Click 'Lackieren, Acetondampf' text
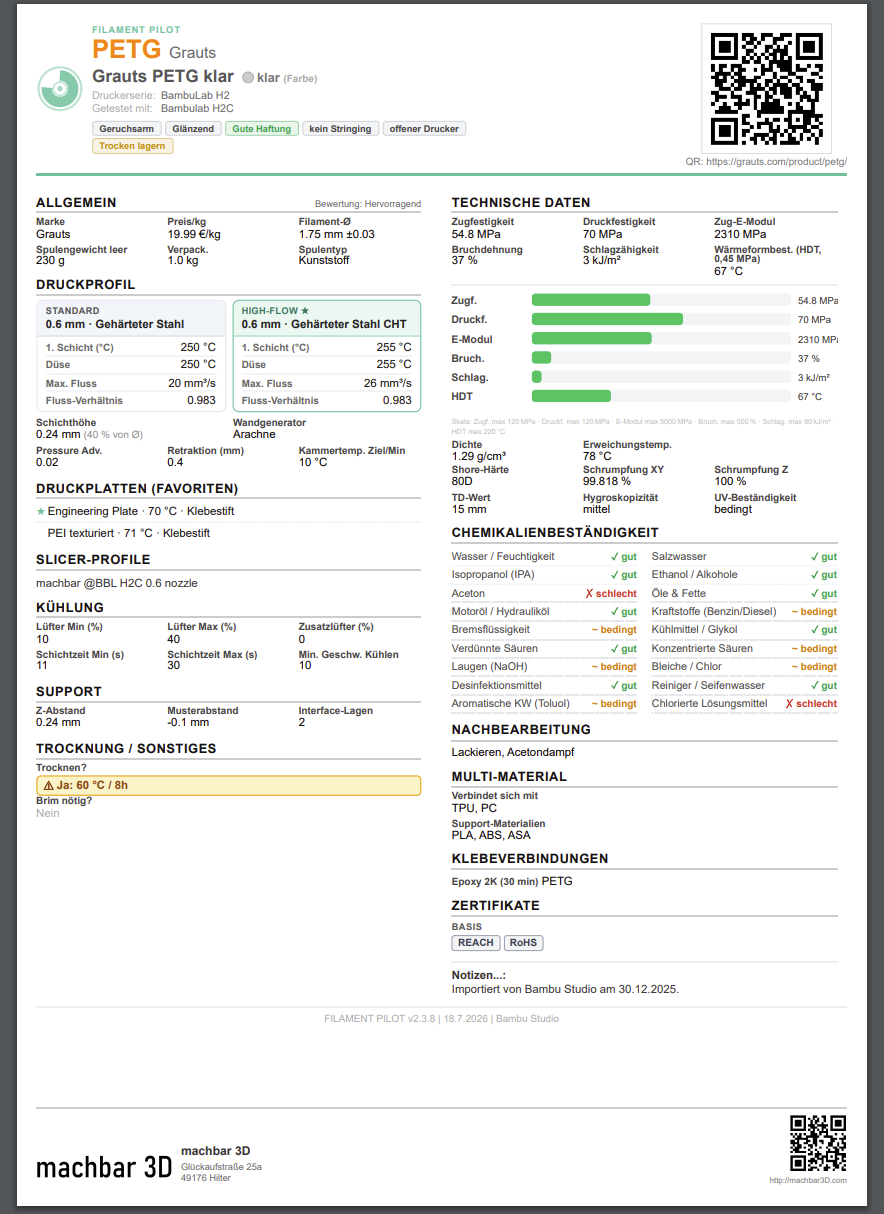Screen dimensions: 884x1214 coord(513,752)
